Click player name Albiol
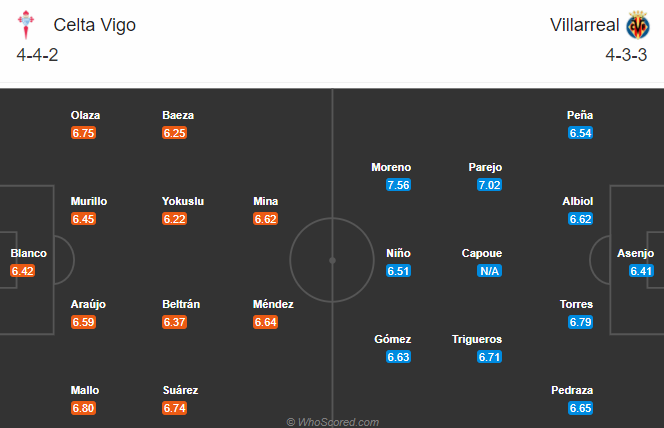The height and width of the screenshot is (428, 664). pos(578,201)
